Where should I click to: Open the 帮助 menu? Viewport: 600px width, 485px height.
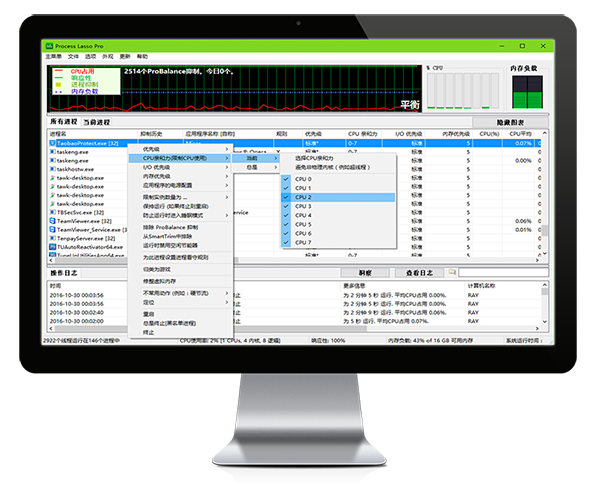(x=142, y=57)
